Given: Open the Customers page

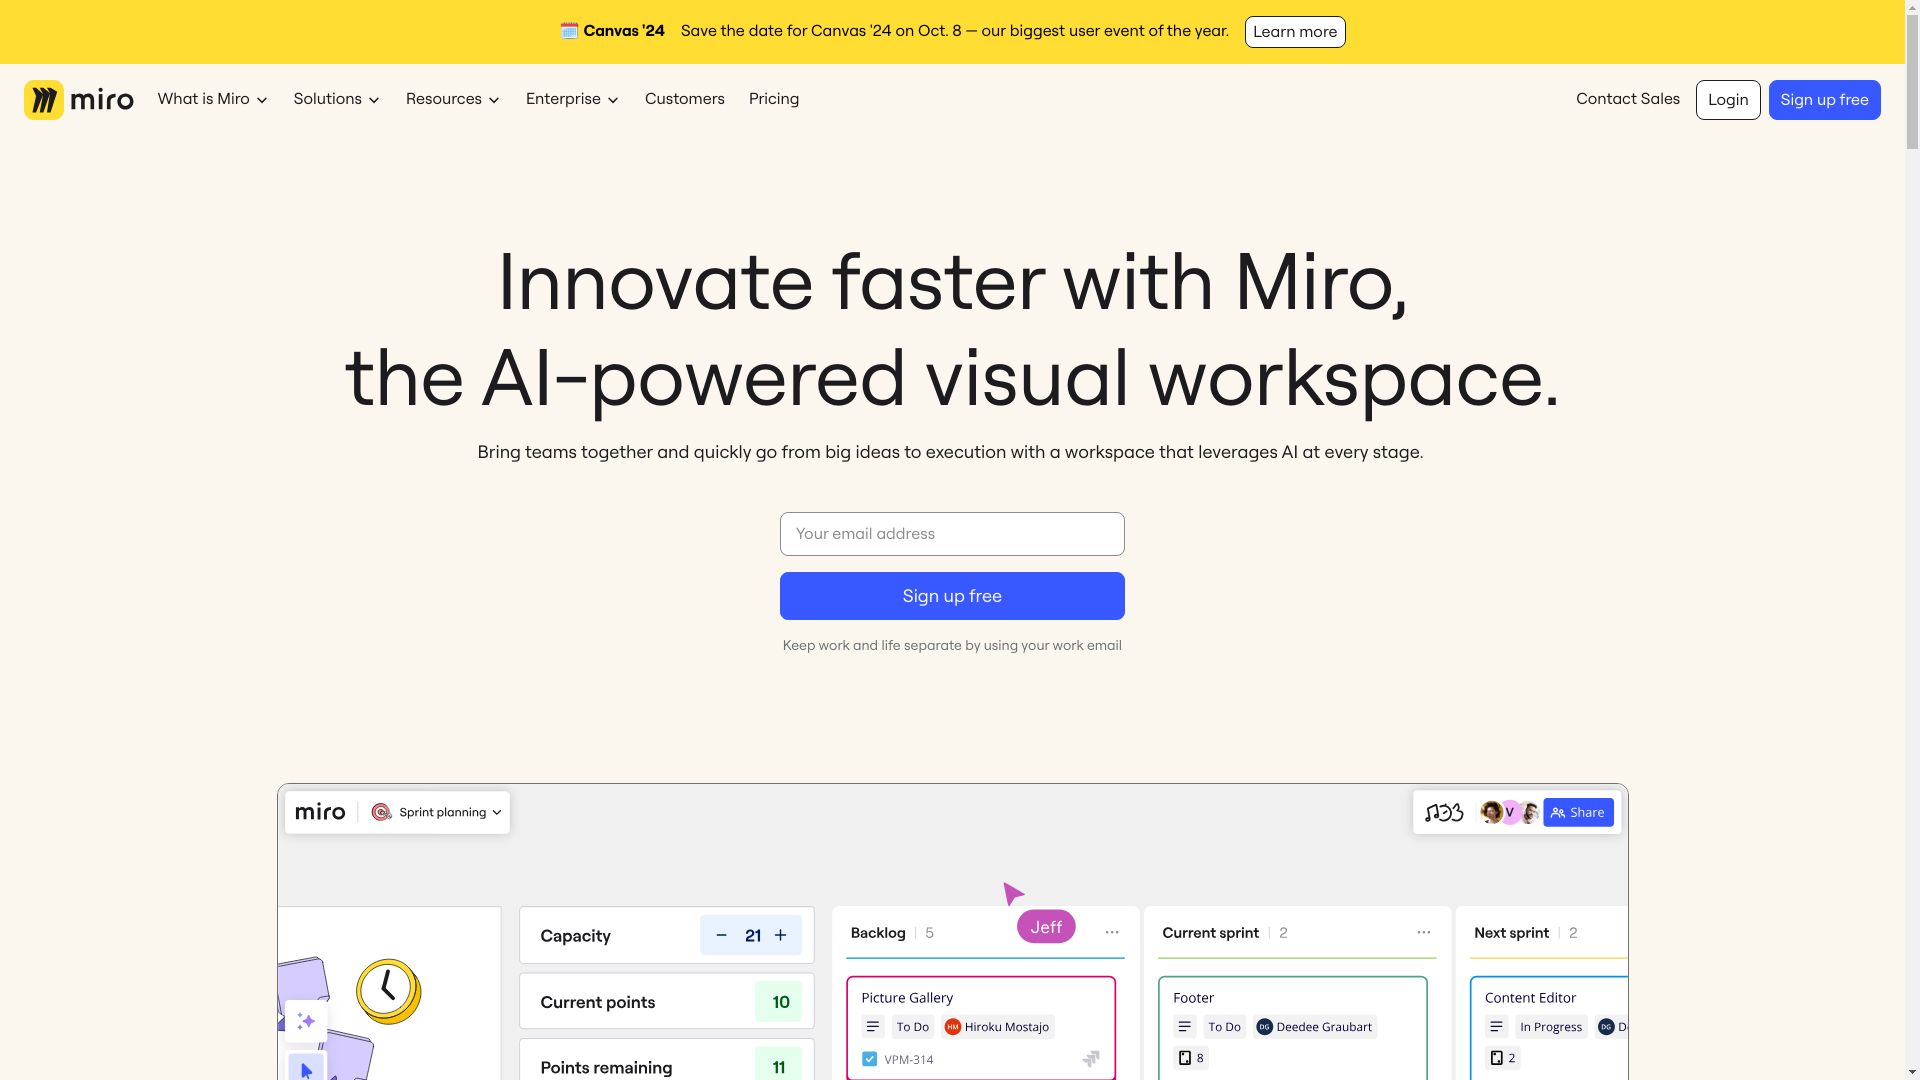Looking at the screenshot, I should click(685, 99).
